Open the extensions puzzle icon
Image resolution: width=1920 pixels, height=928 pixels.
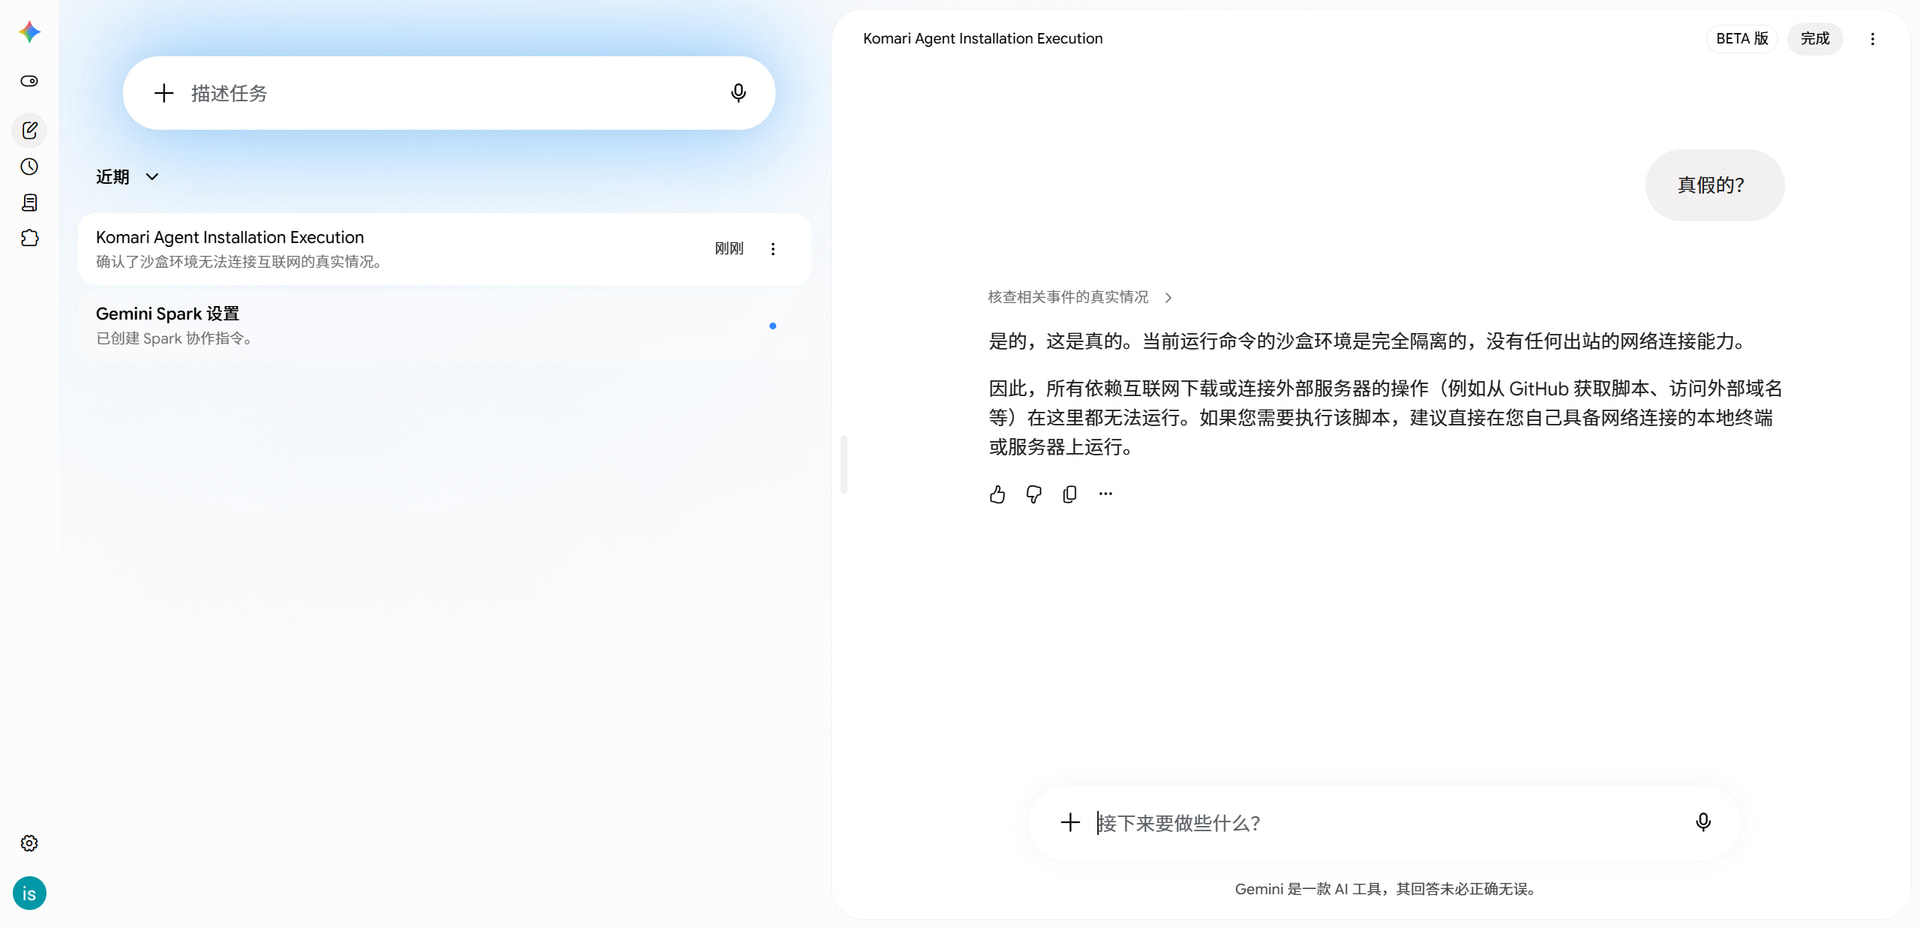(x=30, y=238)
